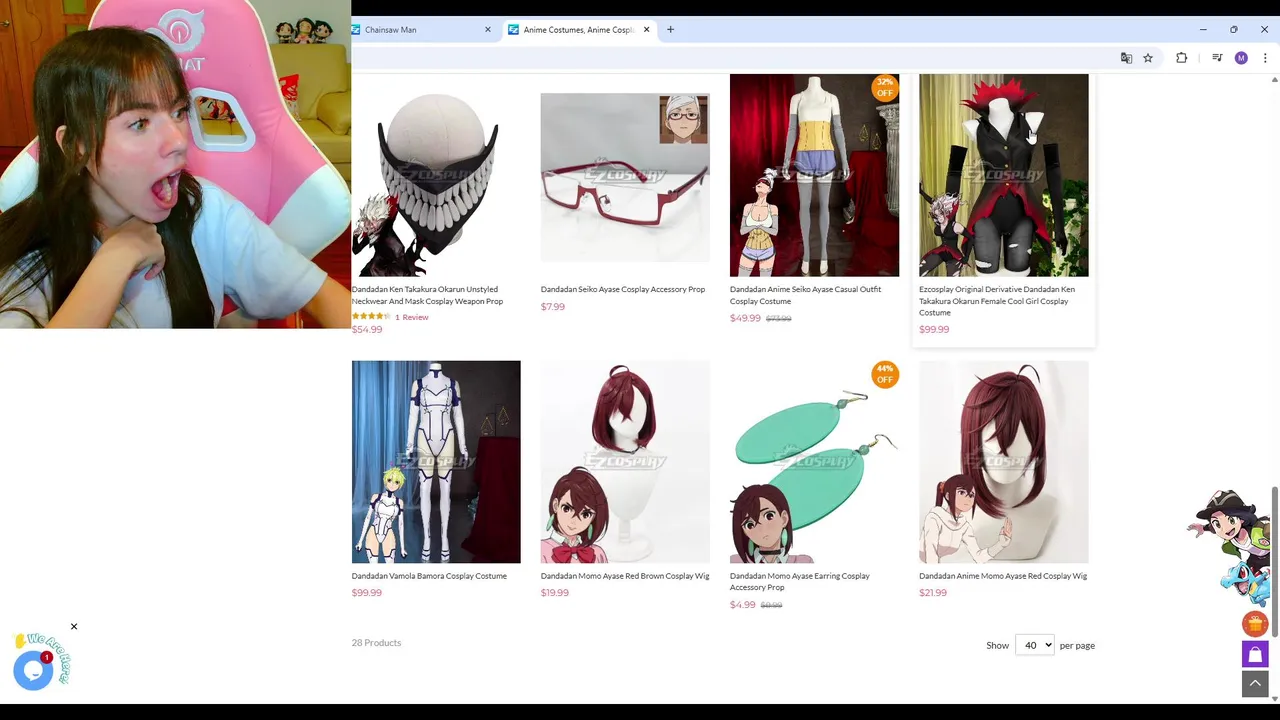This screenshot has width=1280, height=720.
Task: Close the Anime Costumes tab
Action: pyautogui.click(x=646, y=30)
